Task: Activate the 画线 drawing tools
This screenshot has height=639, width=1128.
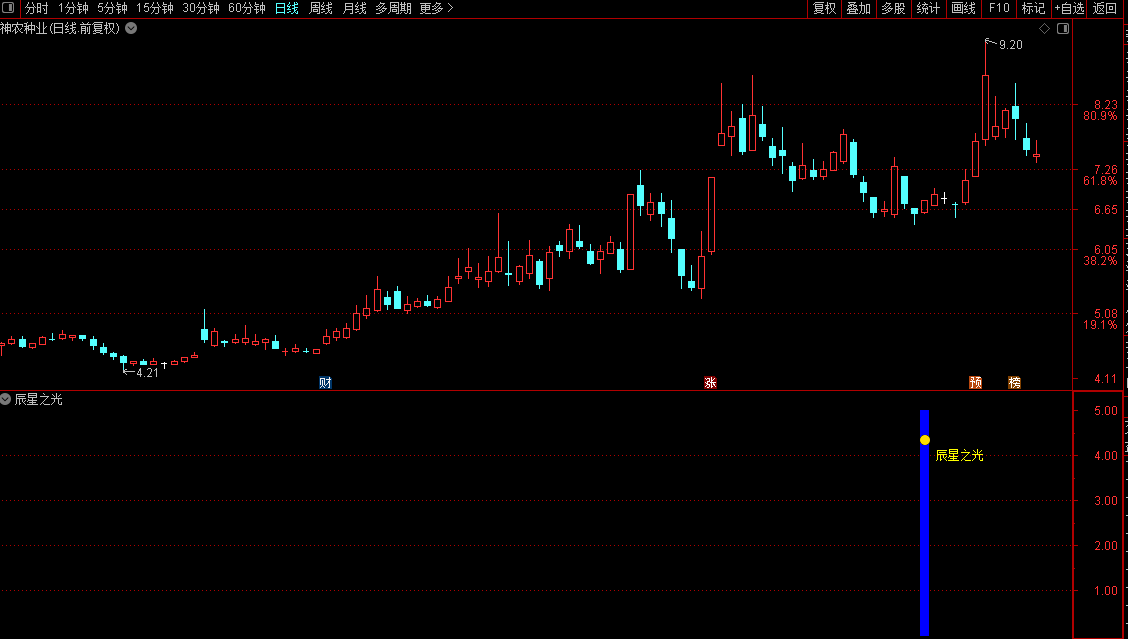Action: pos(963,9)
